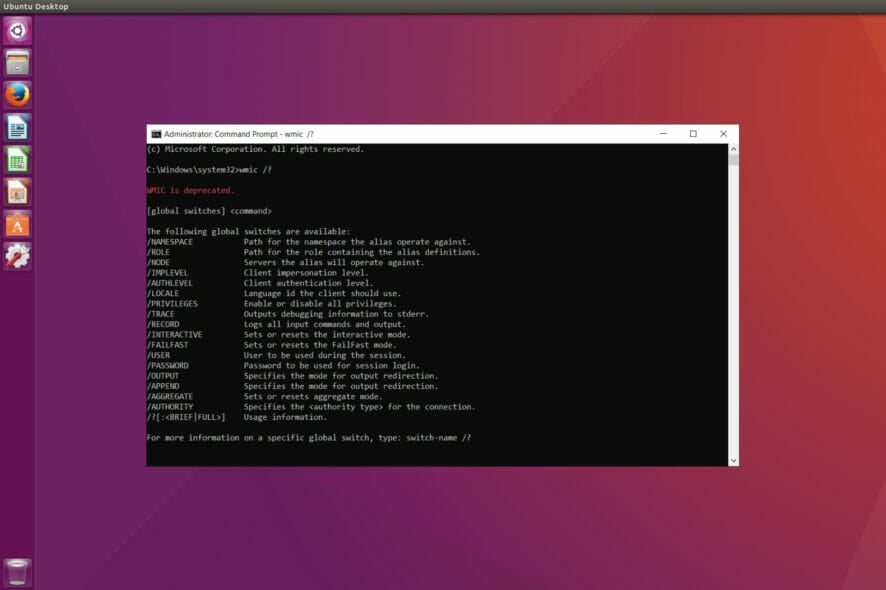The height and width of the screenshot is (590, 886).
Task: Minimize the Administrator Command Prompt window
Action: point(663,132)
